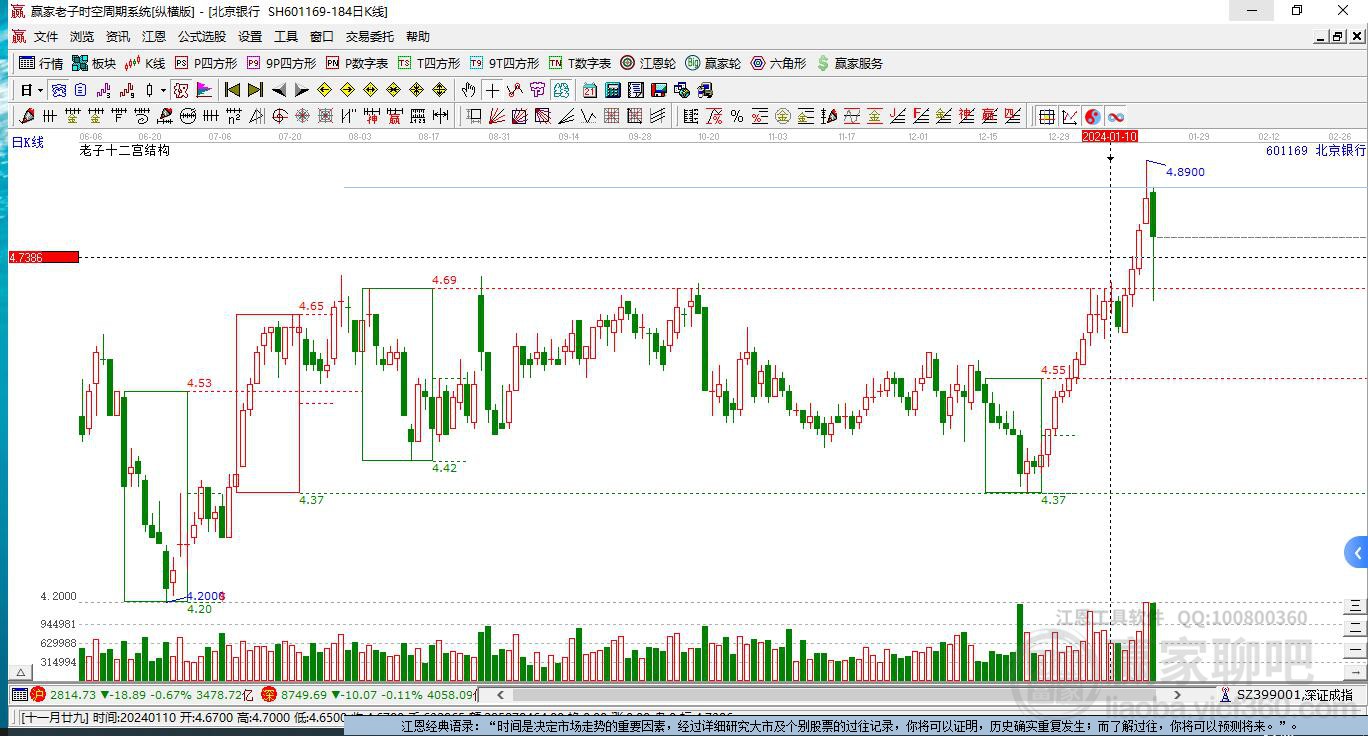Click the yellow diamond right-arrow icon
Screen dimensions: 1368x736
347,90
